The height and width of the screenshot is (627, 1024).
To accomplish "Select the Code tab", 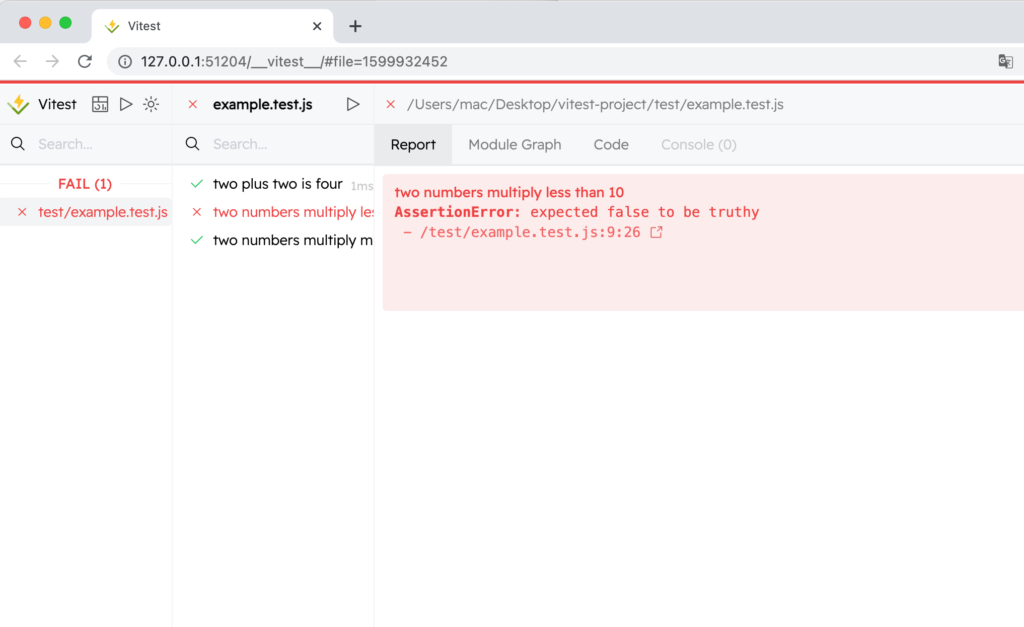I will pyautogui.click(x=610, y=144).
